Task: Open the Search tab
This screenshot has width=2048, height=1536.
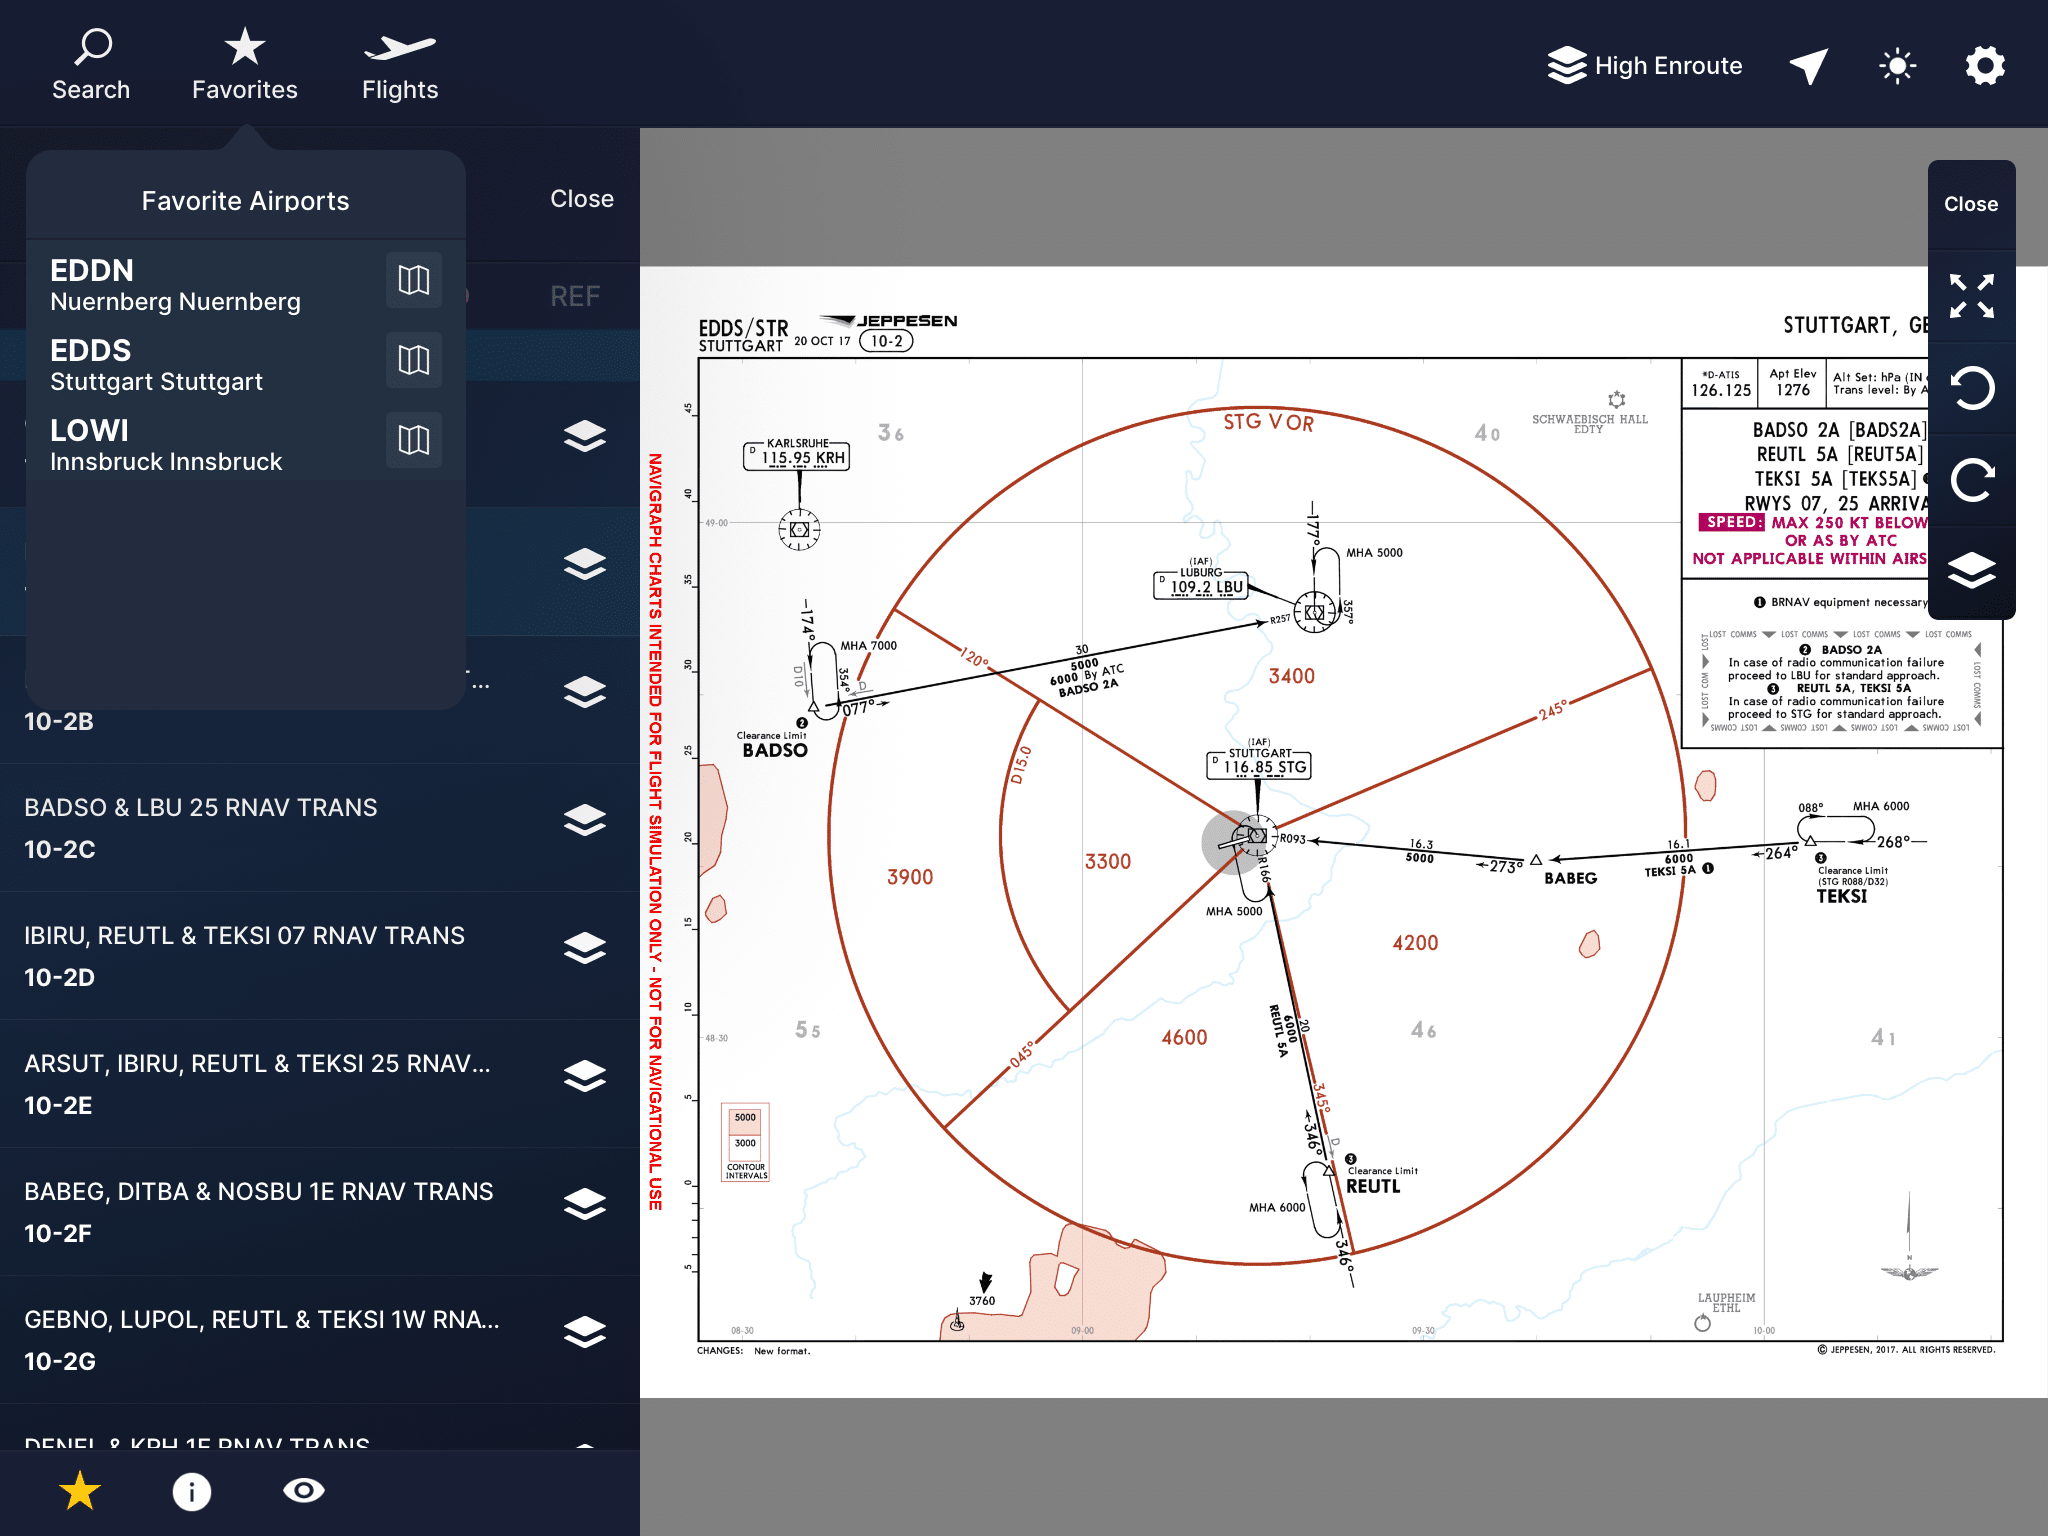Action: point(91,66)
